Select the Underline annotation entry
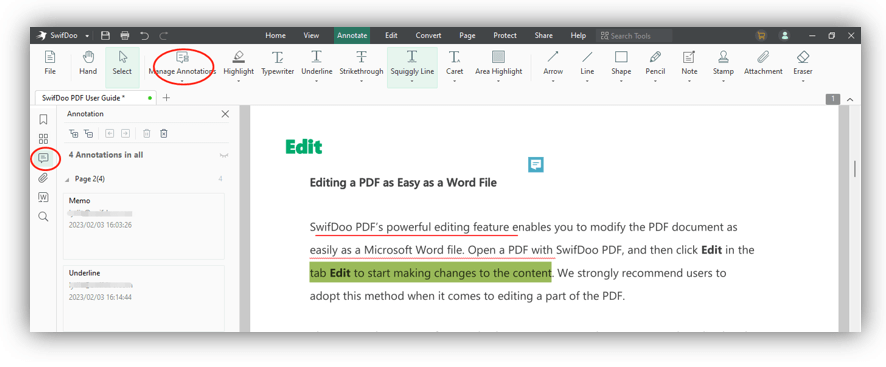This screenshot has height=367, width=886. click(144, 298)
